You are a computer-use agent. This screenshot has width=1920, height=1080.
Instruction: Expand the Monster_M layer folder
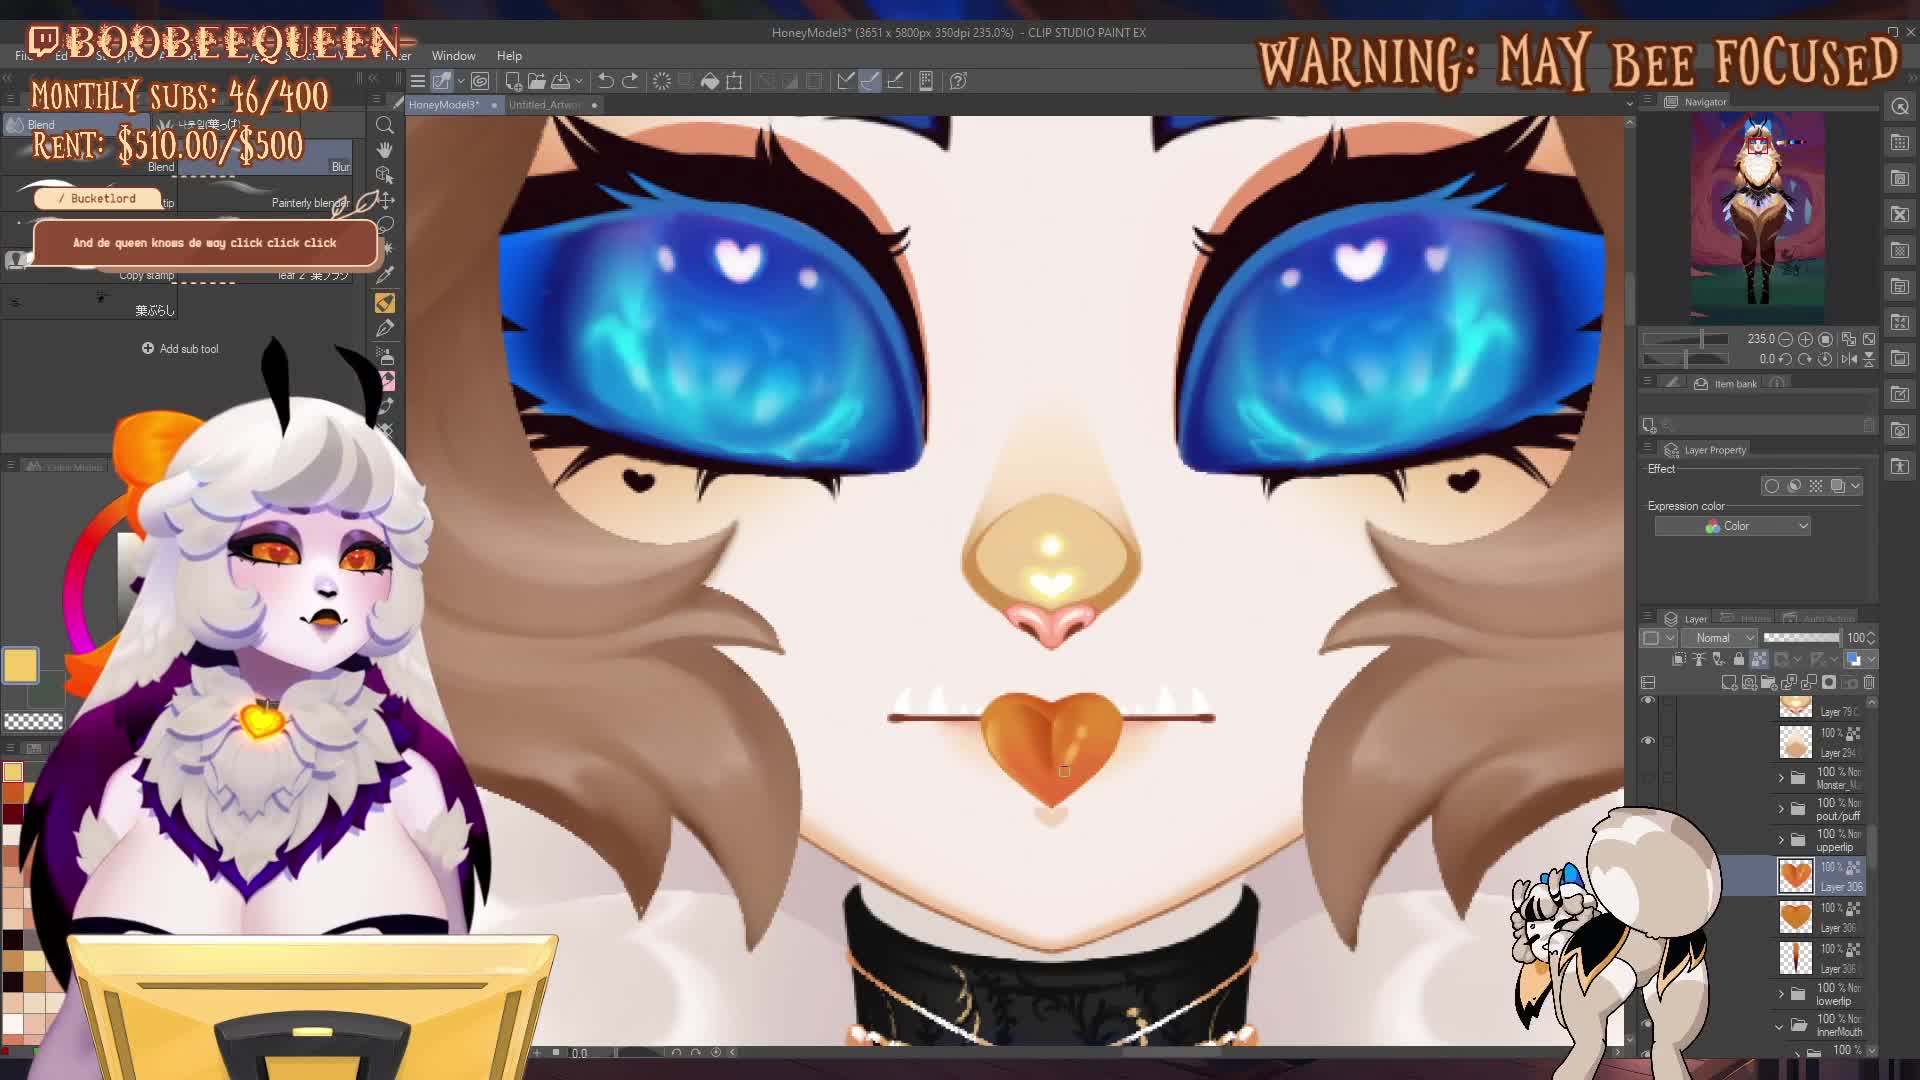[1781, 778]
